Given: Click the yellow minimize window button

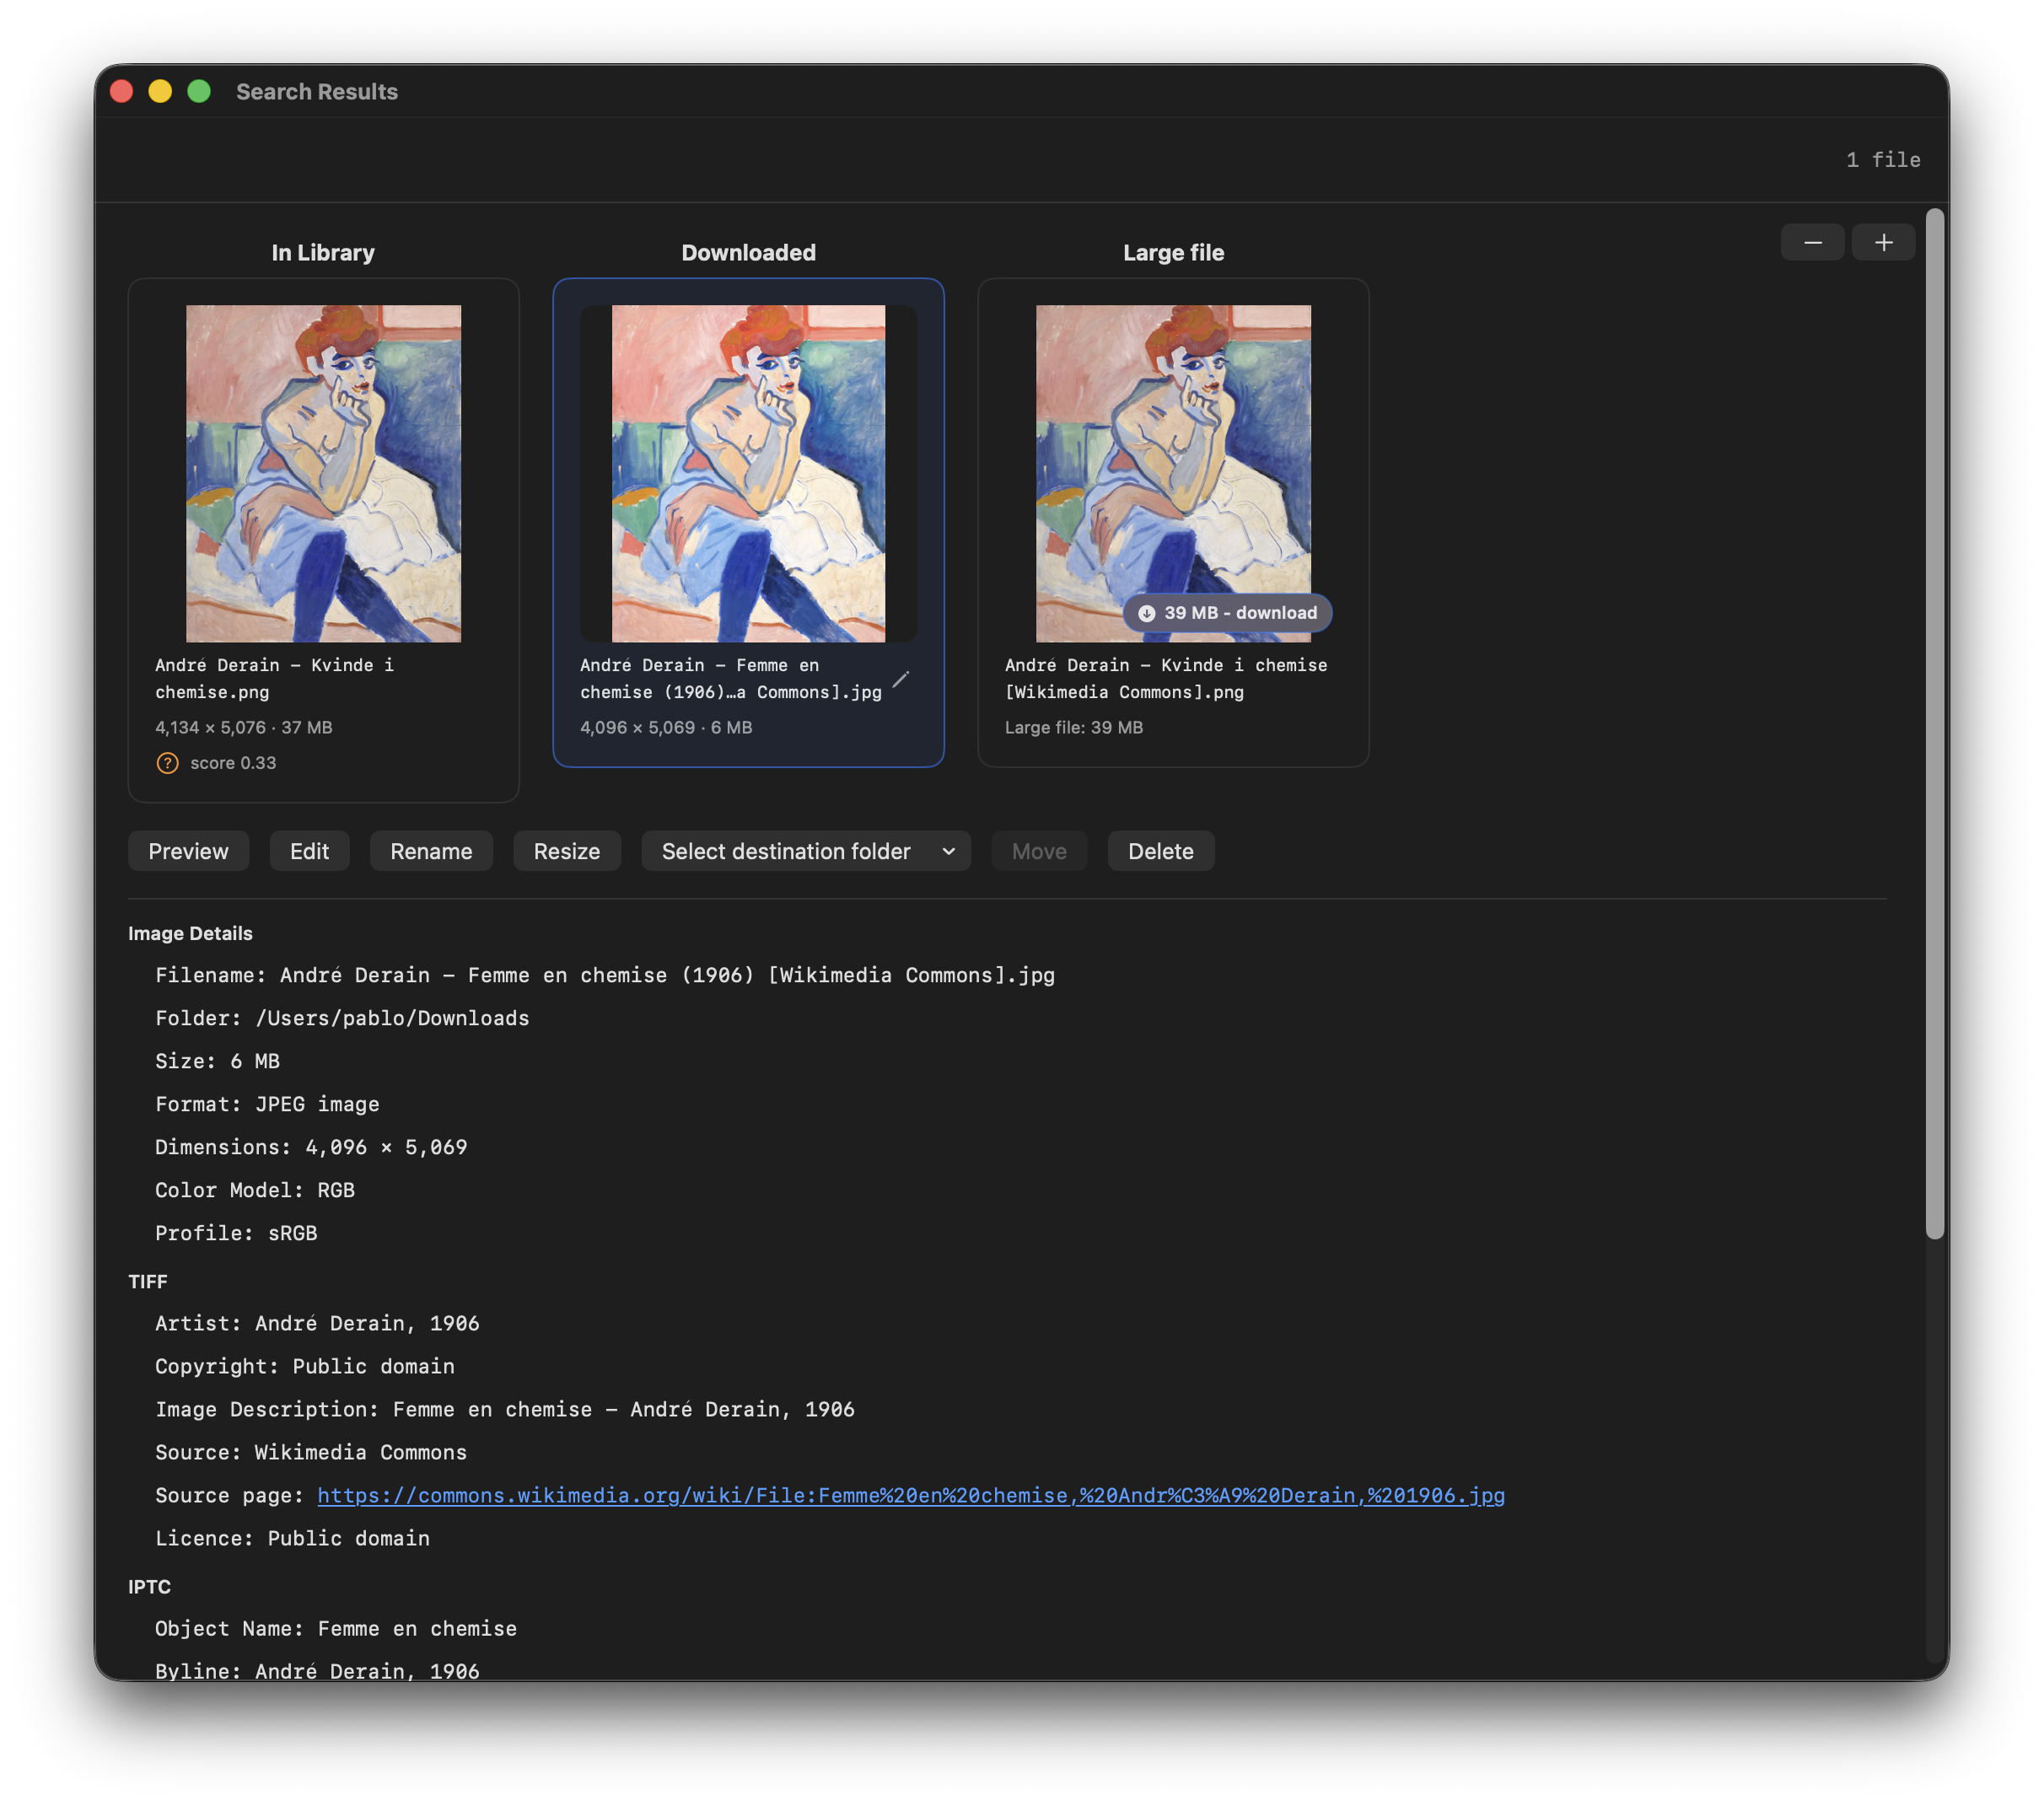Looking at the screenshot, I should pyautogui.click(x=160, y=91).
